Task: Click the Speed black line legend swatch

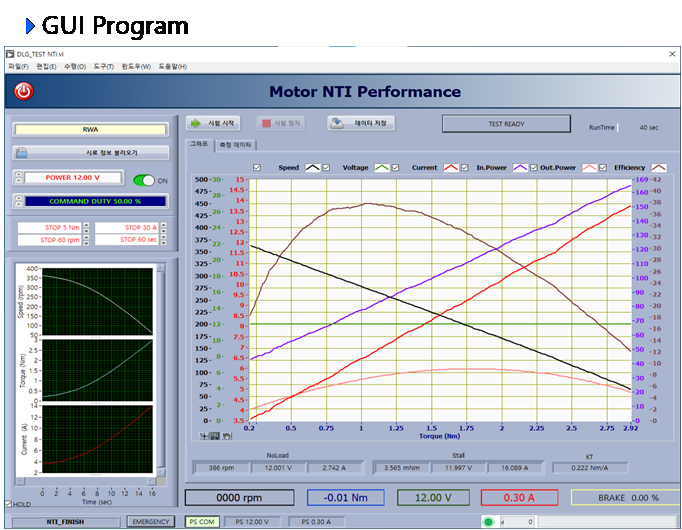Action: [x=312, y=168]
